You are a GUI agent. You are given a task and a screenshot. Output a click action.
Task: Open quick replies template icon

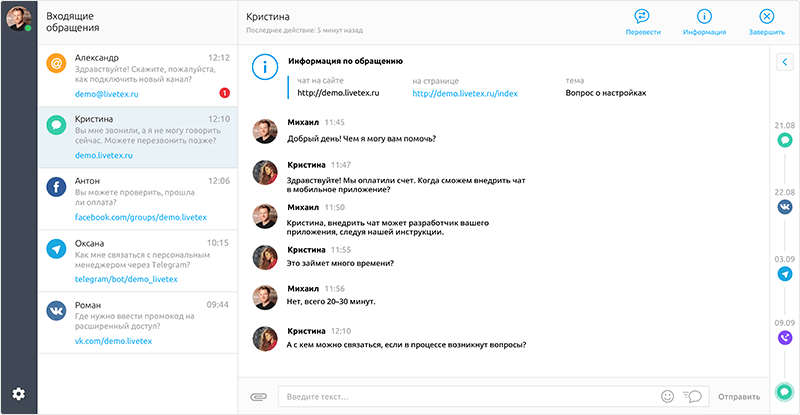click(692, 397)
